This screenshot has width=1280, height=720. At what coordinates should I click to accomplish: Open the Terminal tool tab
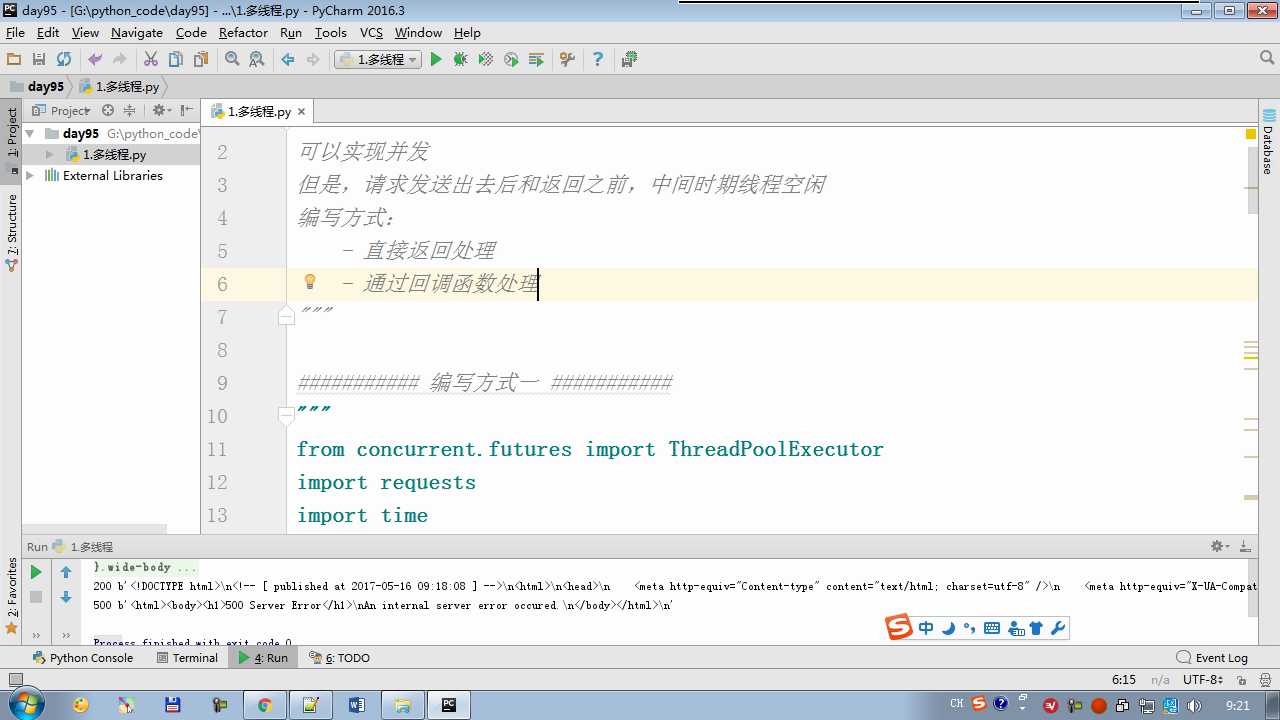coord(187,658)
